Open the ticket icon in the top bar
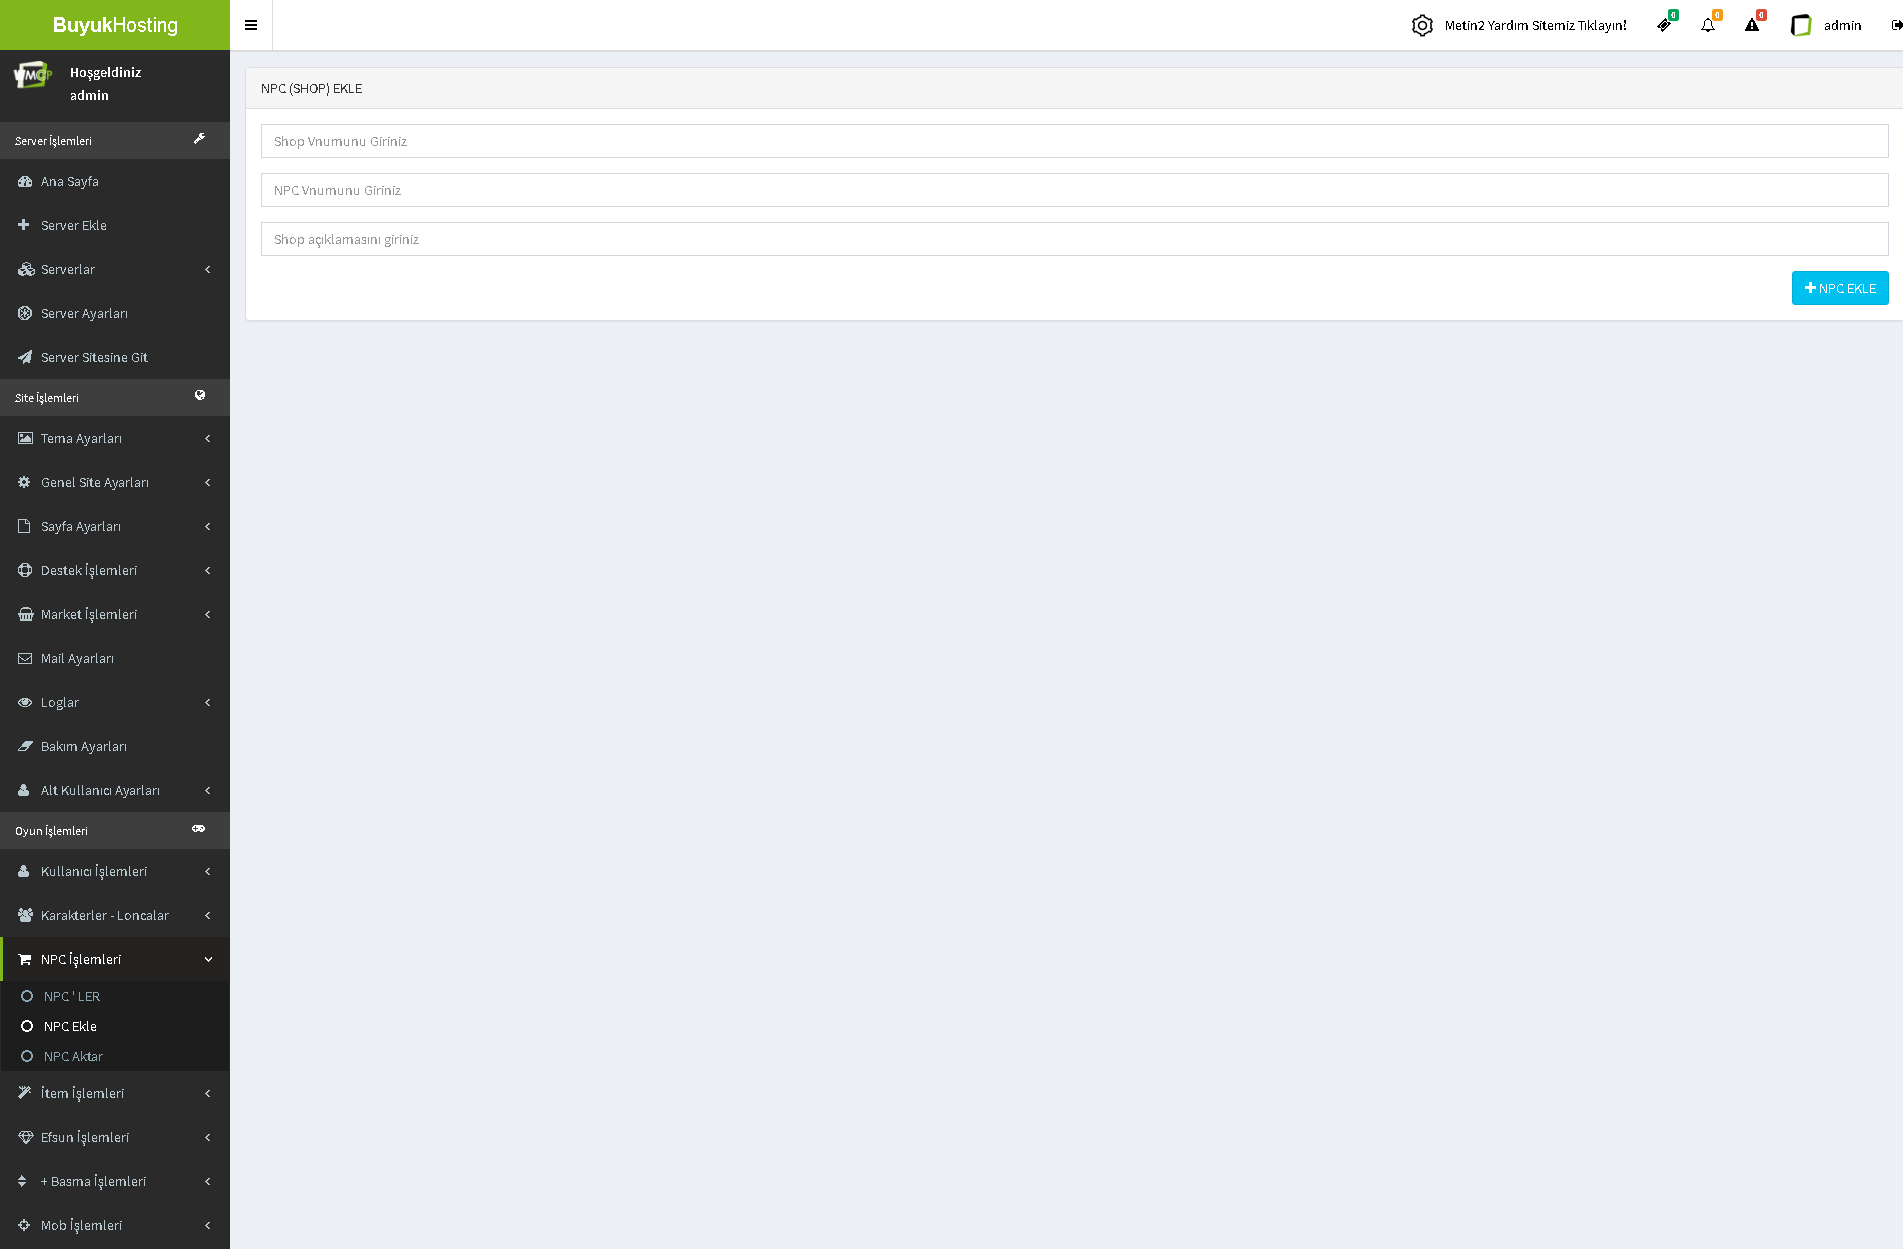Viewport: 1903px width, 1249px height. 1664,26
